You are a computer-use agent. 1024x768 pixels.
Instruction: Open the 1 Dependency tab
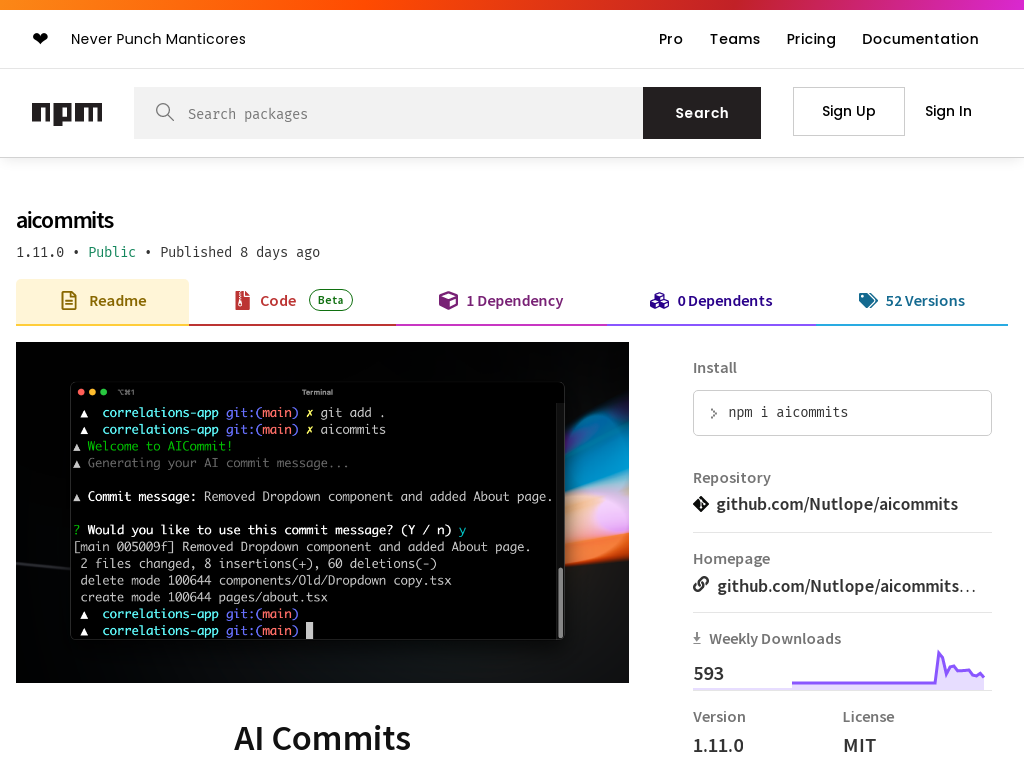point(502,301)
